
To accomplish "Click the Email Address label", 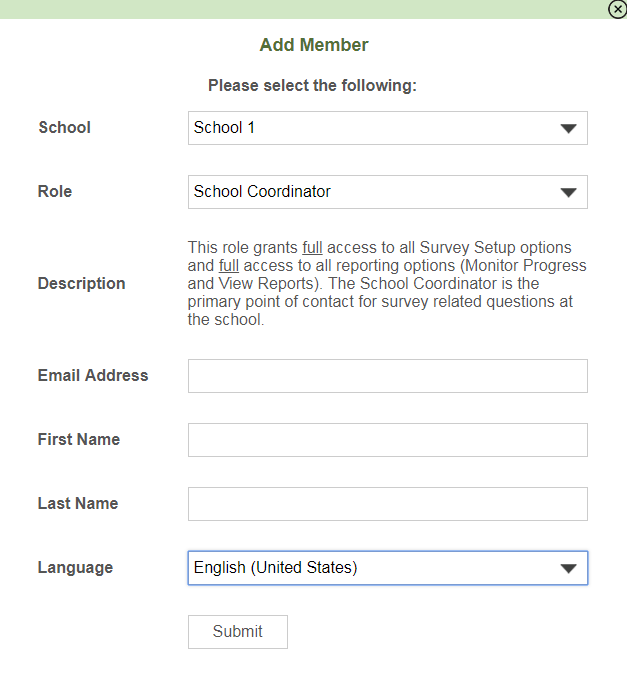I will pos(93,376).
